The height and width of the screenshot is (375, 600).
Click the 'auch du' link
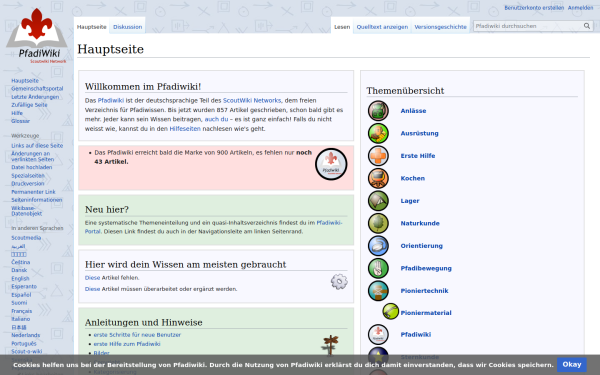[216, 119]
